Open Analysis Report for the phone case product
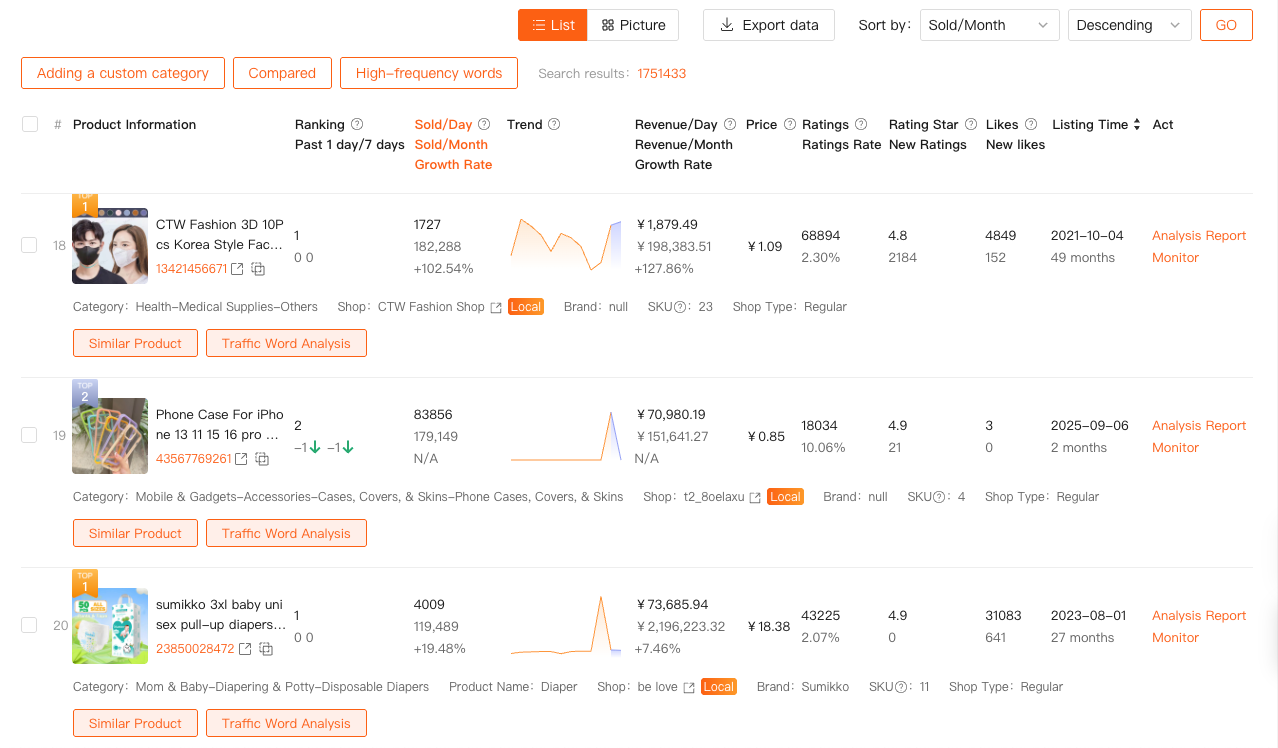Viewport: 1278px width, 748px height. tap(1198, 425)
